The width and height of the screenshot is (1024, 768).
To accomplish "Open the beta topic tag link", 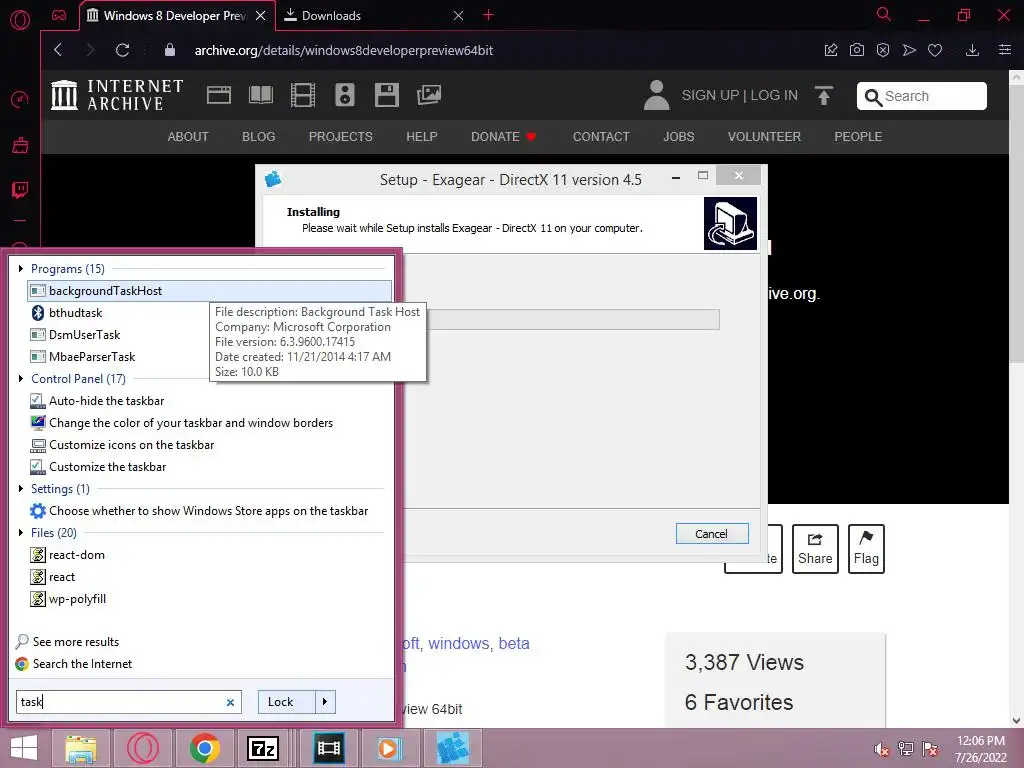I will (x=514, y=643).
